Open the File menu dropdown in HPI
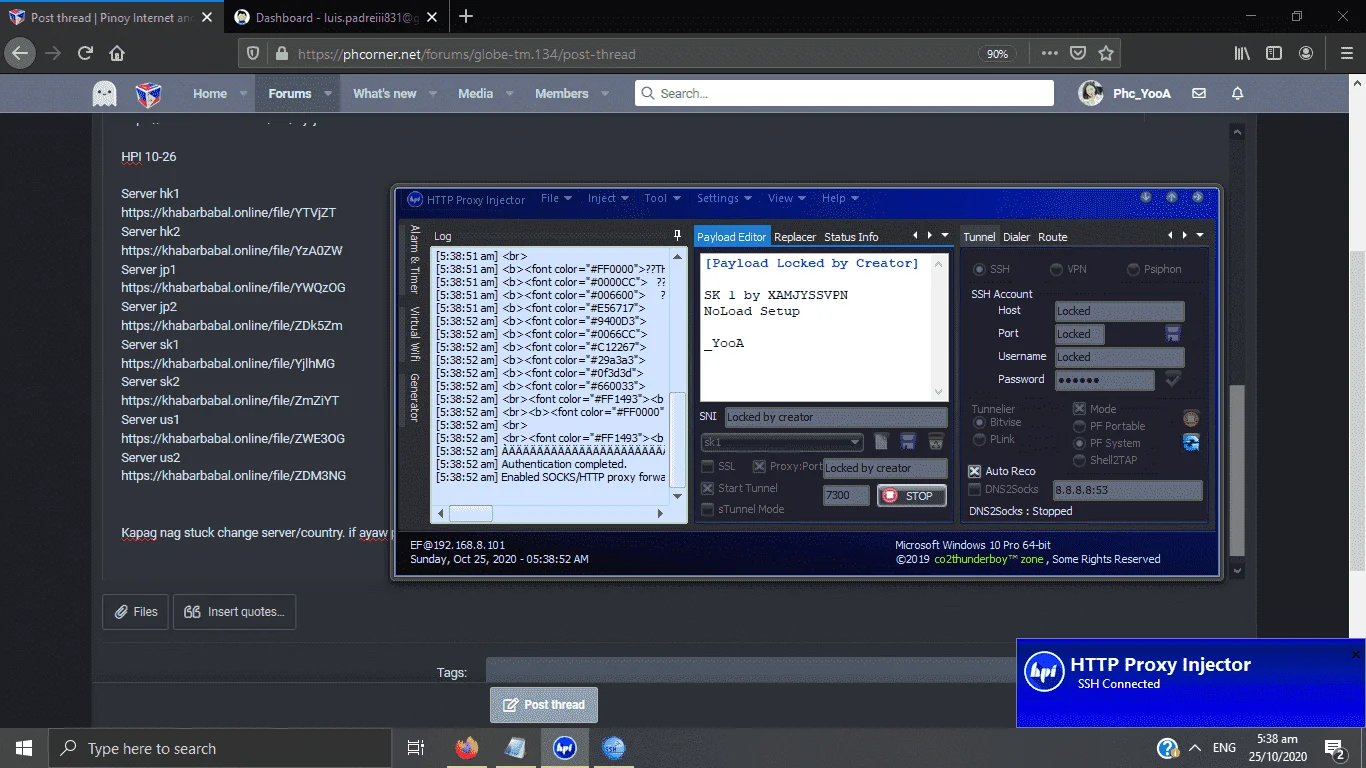 [x=556, y=198]
